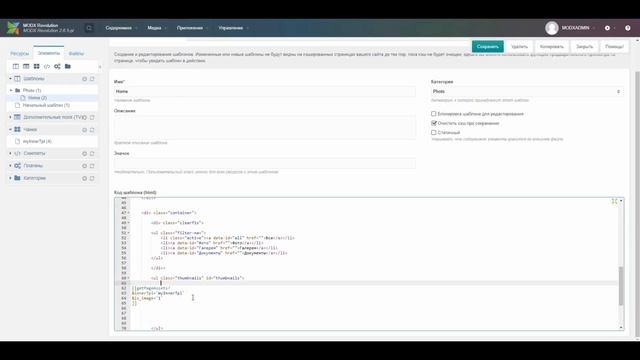640x360 pixels.
Task: Click the Копировать duplicate button
Action: pos(551,47)
